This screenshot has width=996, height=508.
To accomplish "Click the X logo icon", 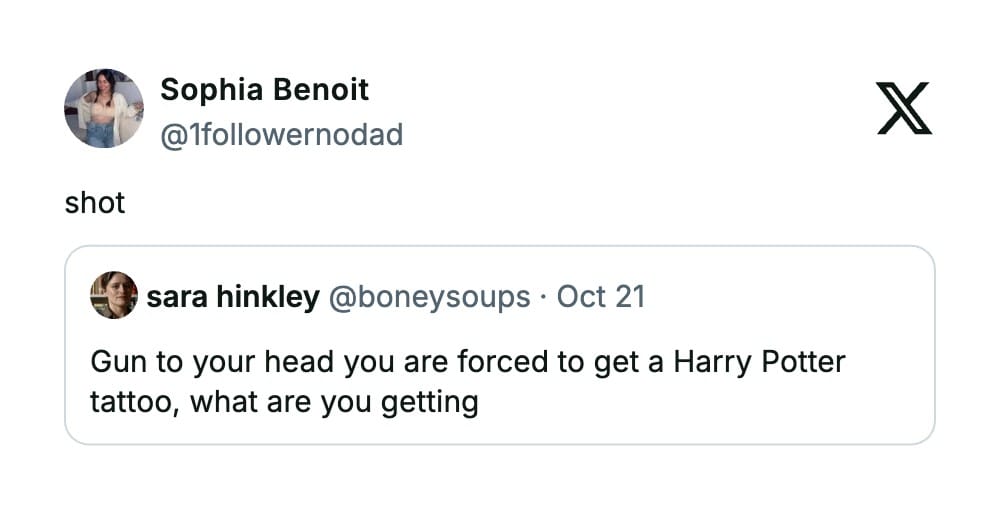I will click(x=903, y=108).
